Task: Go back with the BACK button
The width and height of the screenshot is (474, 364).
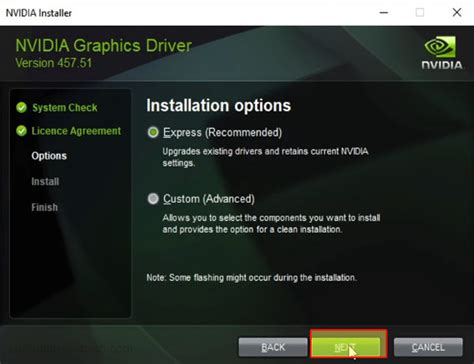Action: tap(273, 347)
